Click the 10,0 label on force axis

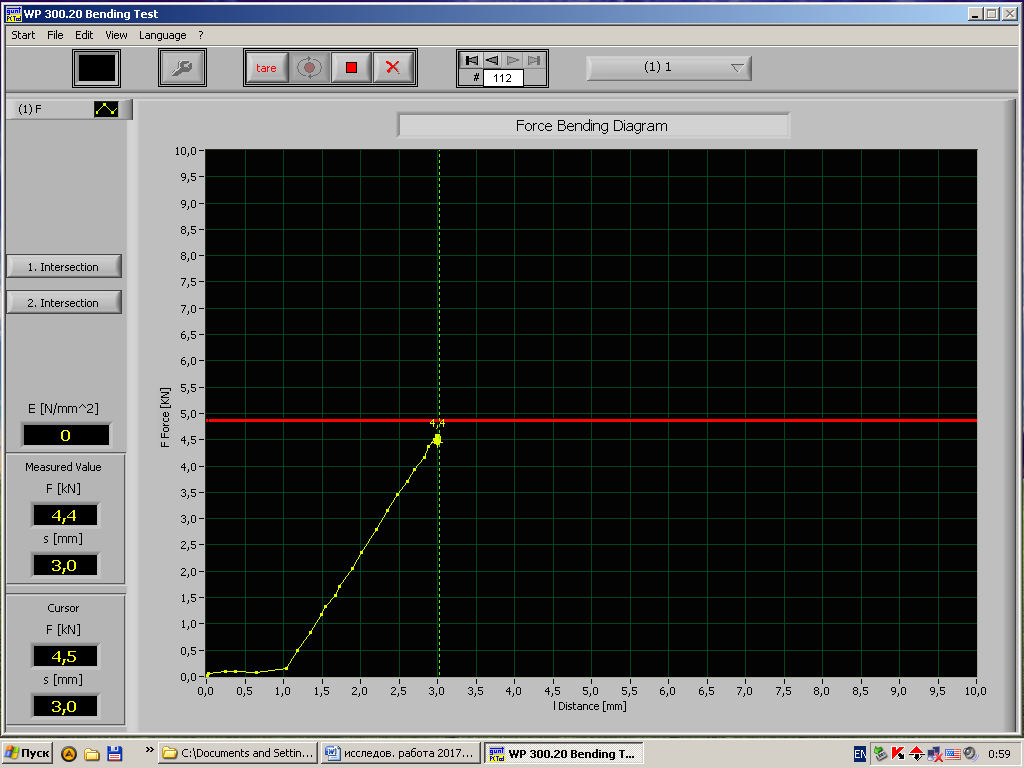point(185,151)
